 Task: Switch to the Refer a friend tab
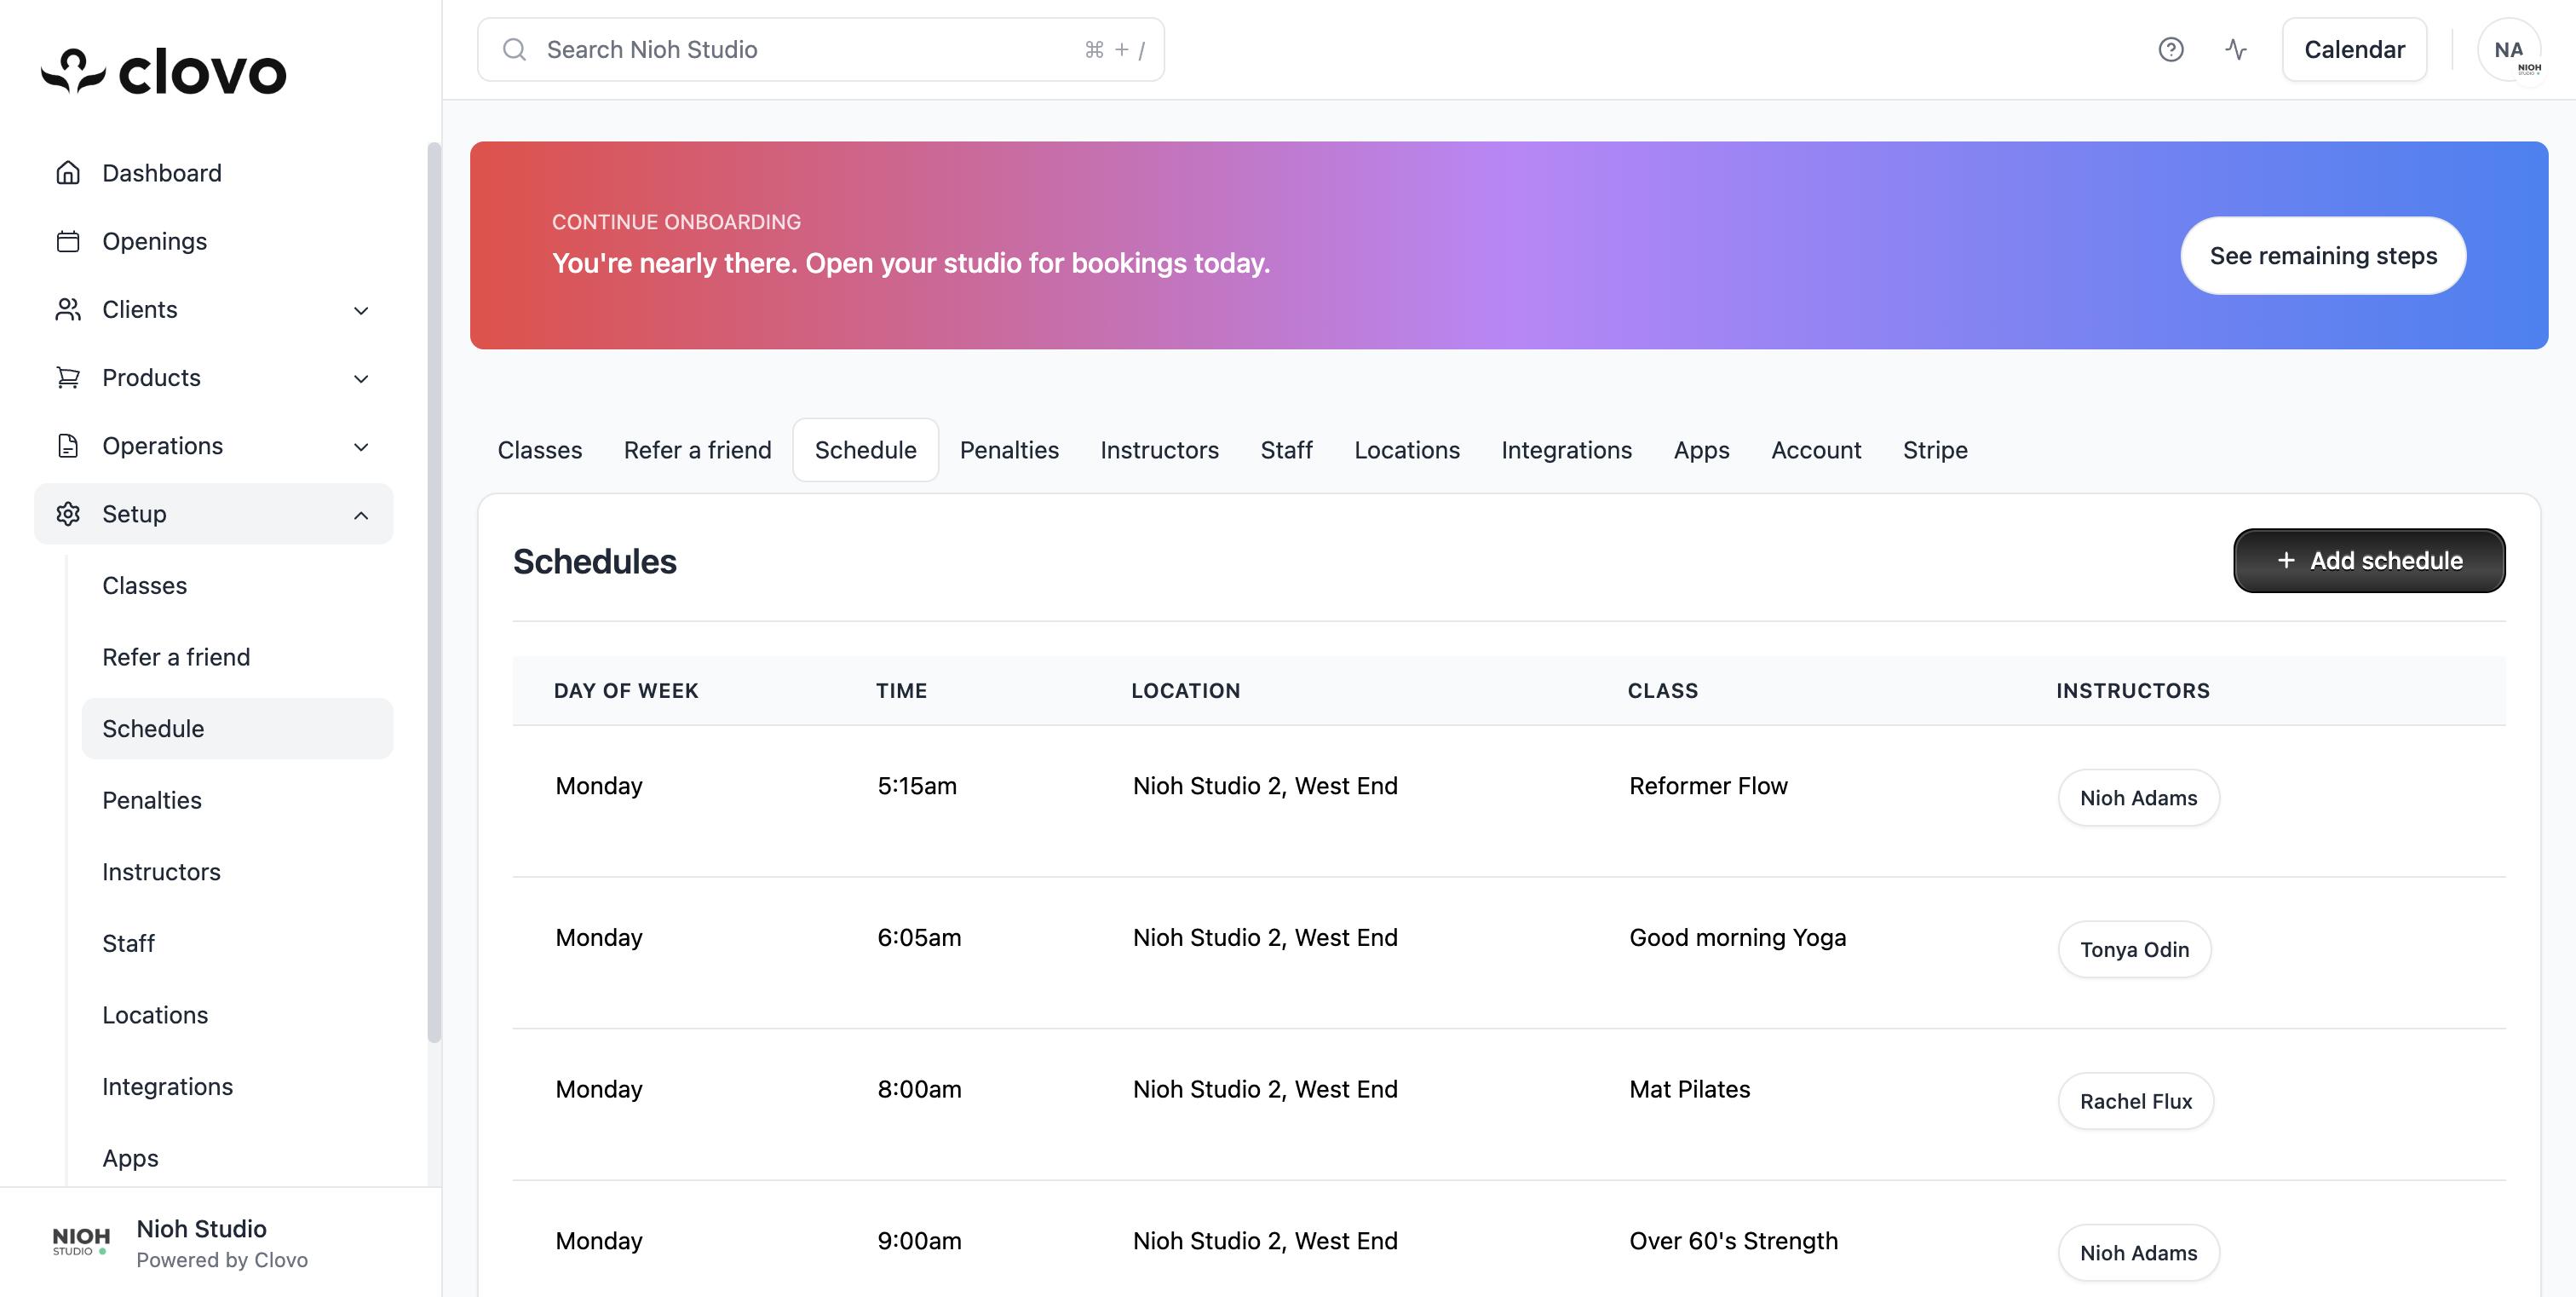coord(697,450)
